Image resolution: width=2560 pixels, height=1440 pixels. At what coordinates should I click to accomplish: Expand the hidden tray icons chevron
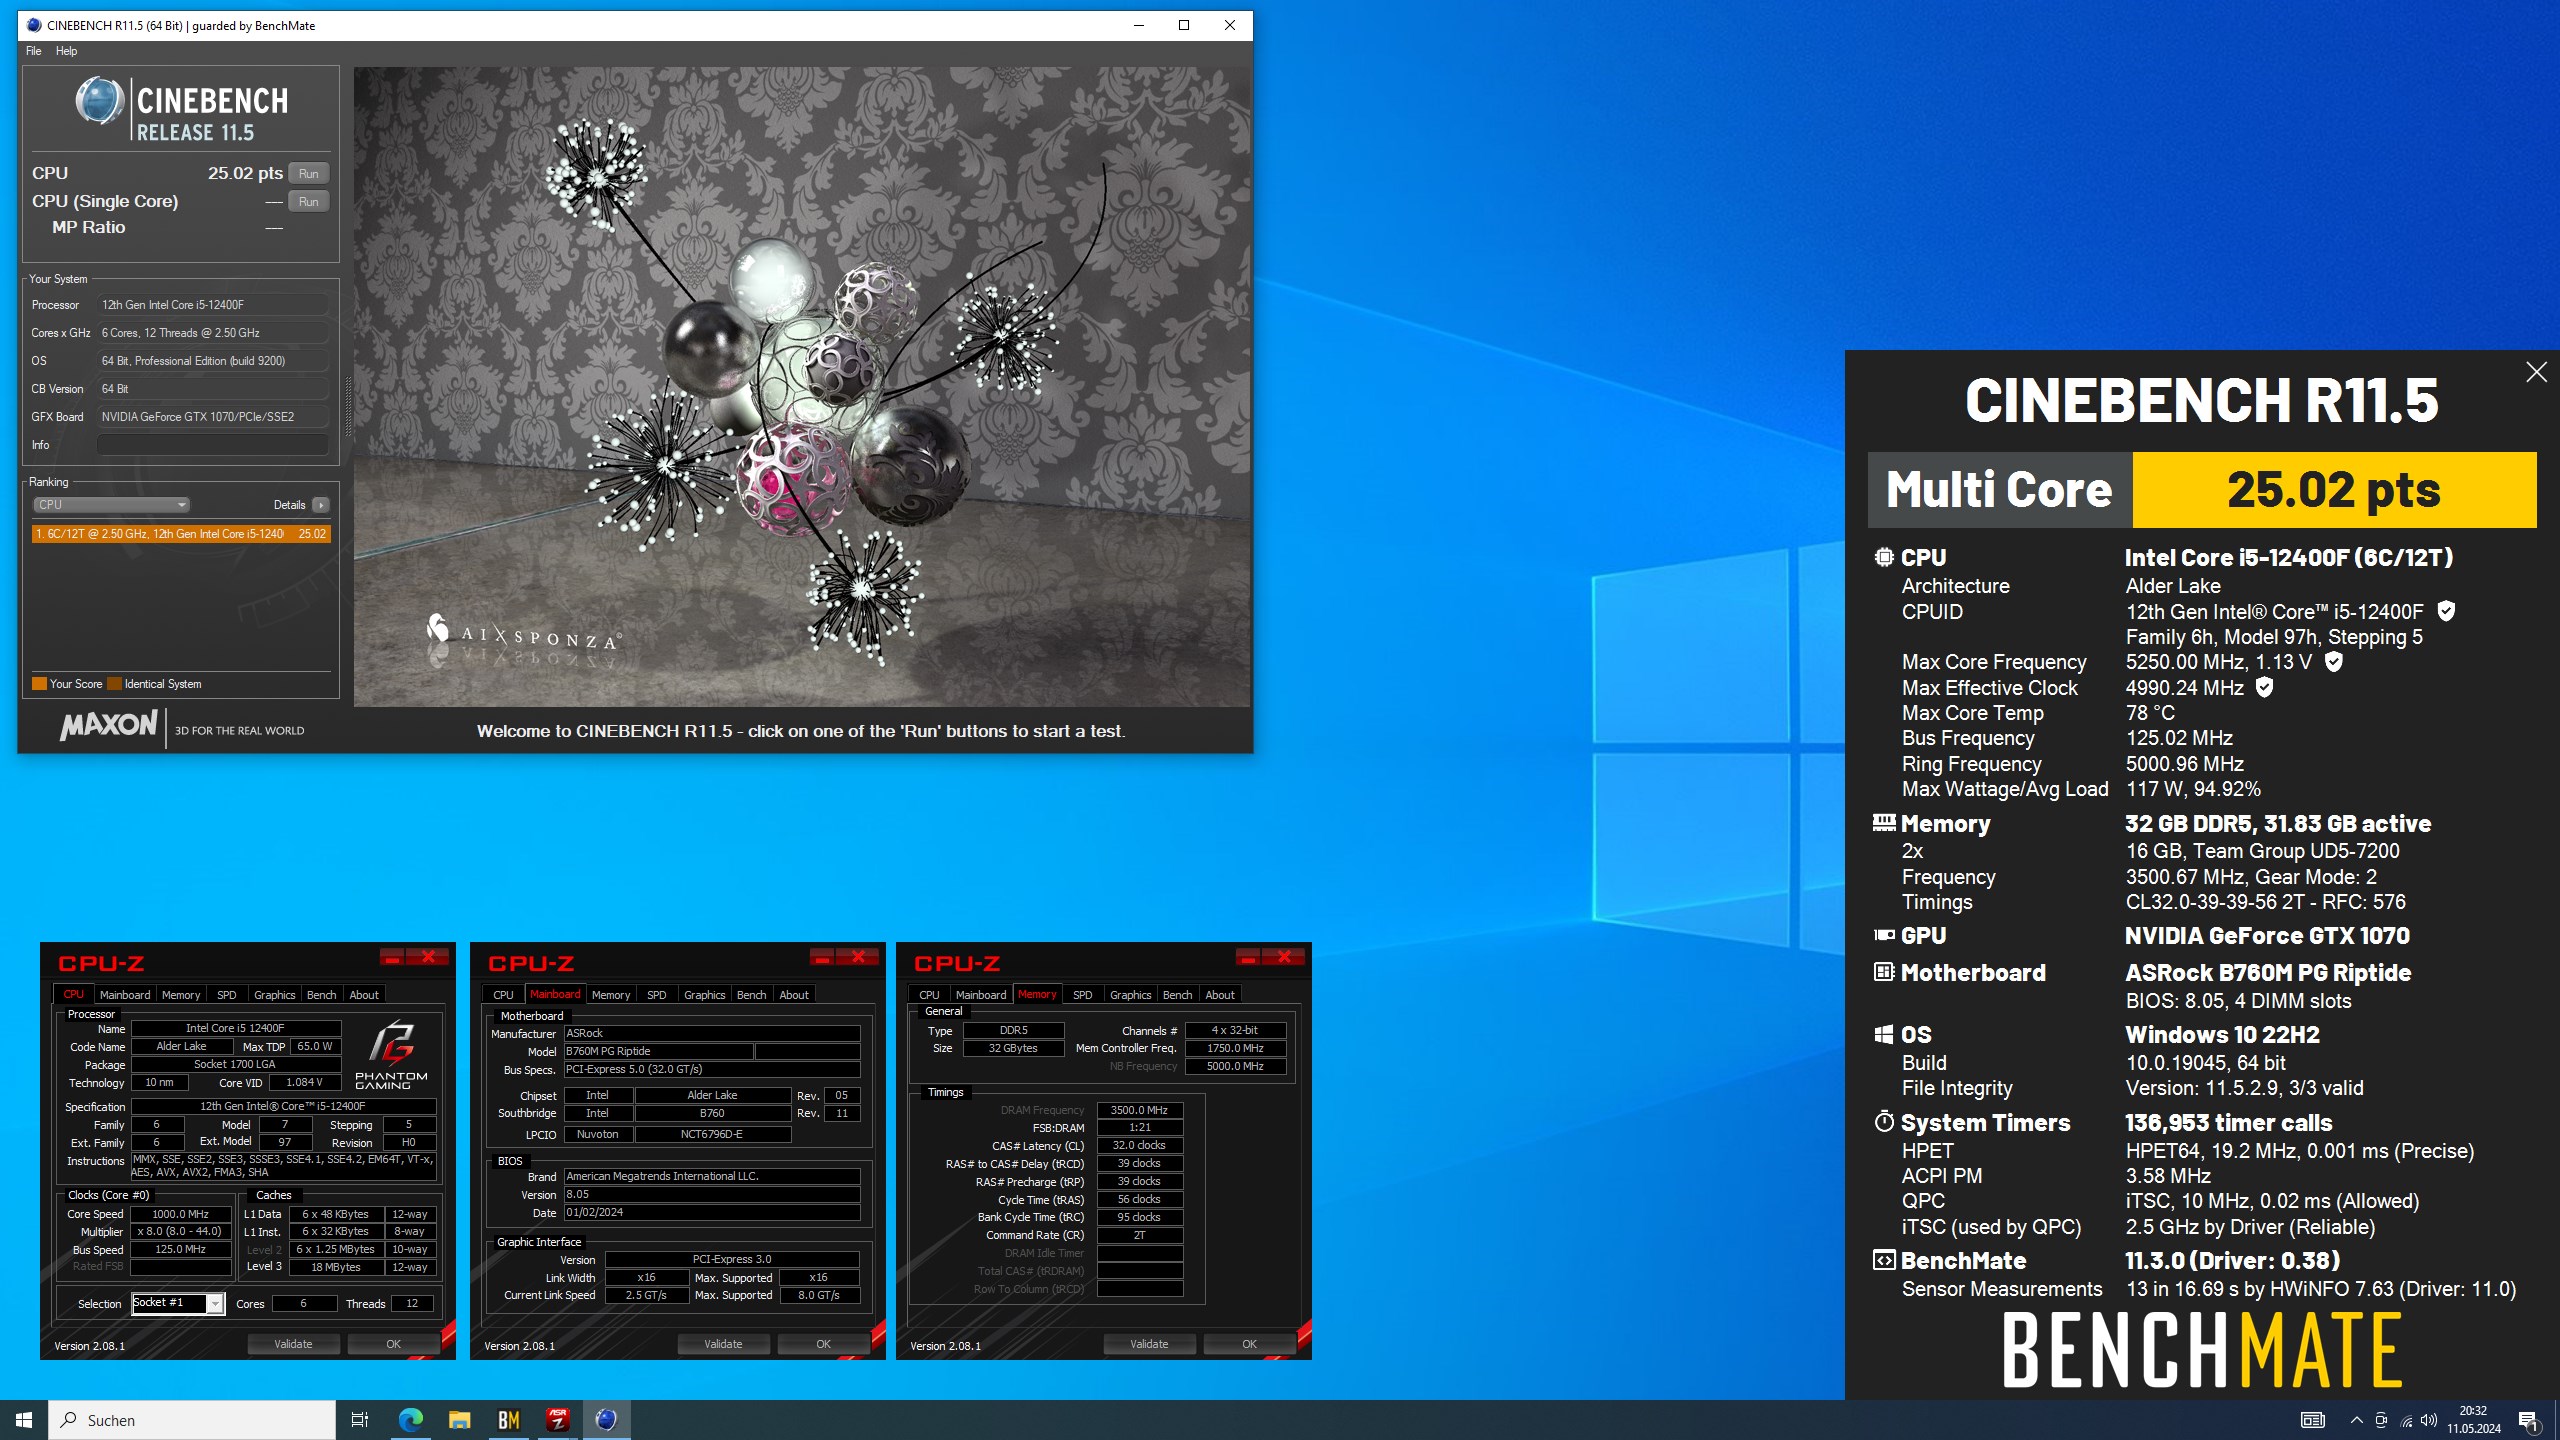pyautogui.click(x=2356, y=1420)
